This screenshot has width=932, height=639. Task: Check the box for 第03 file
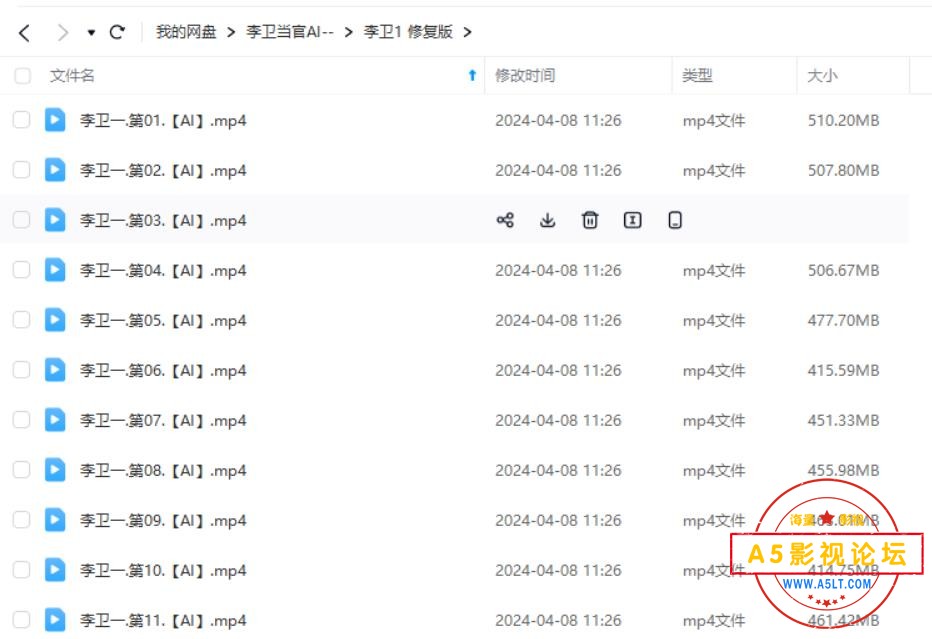(x=21, y=219)
